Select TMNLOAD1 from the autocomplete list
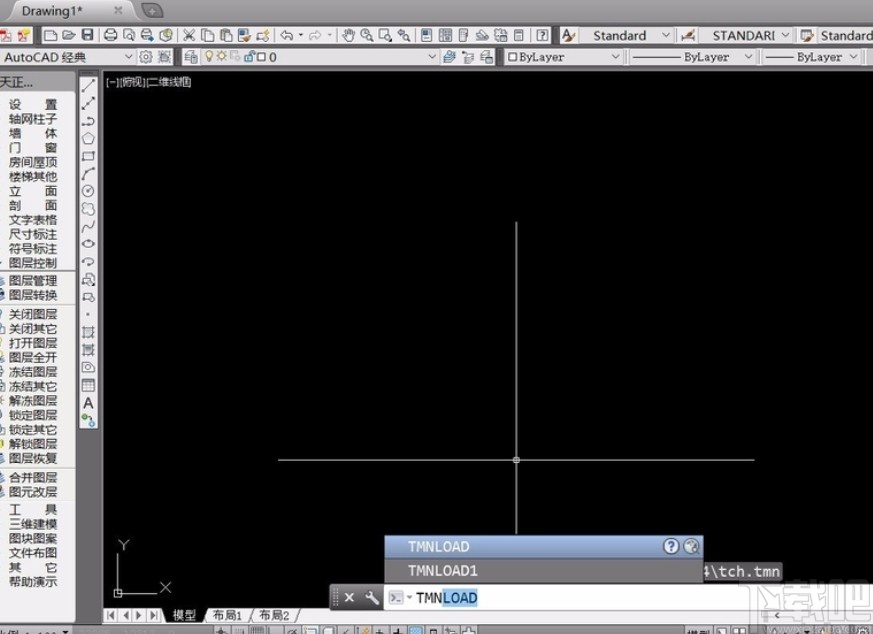This screenshot has width=873, height=634. coord(543,571)
